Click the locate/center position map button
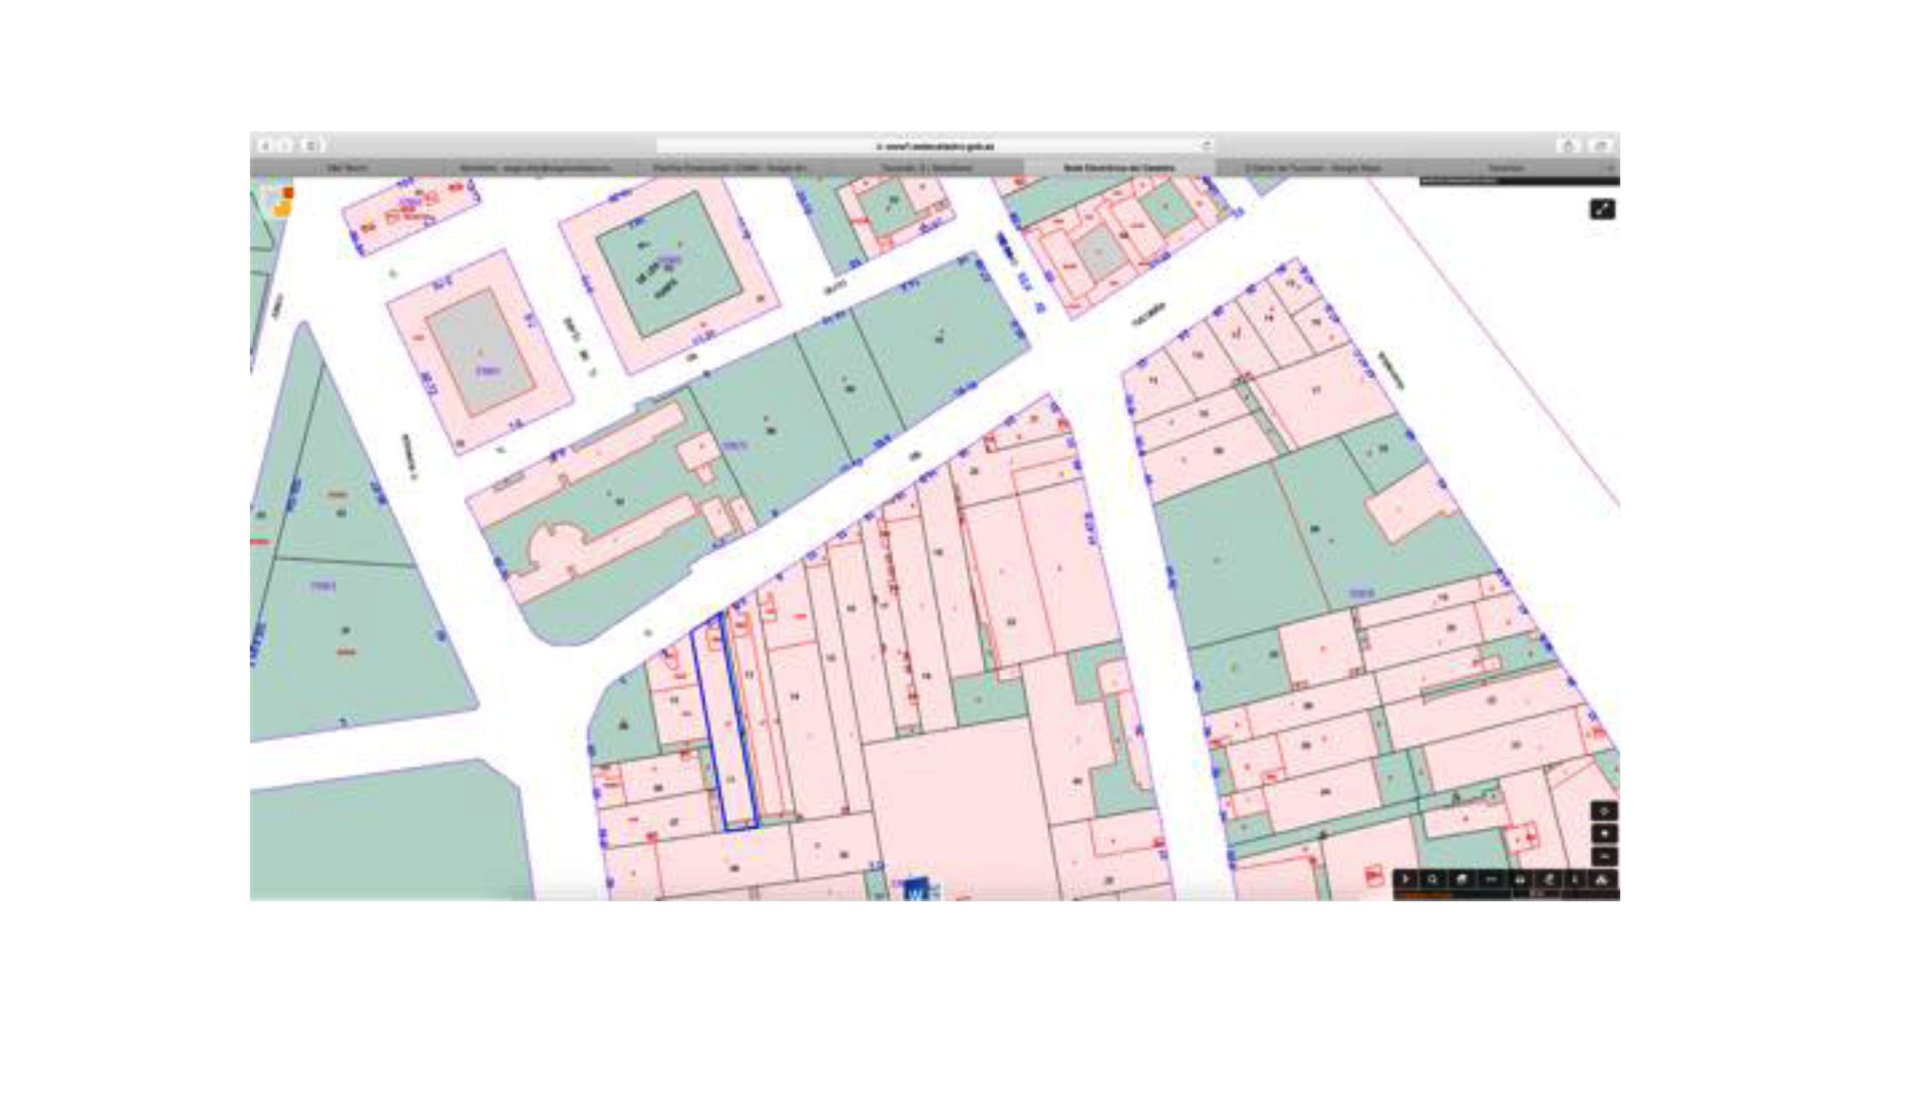 pos(1604,811)
